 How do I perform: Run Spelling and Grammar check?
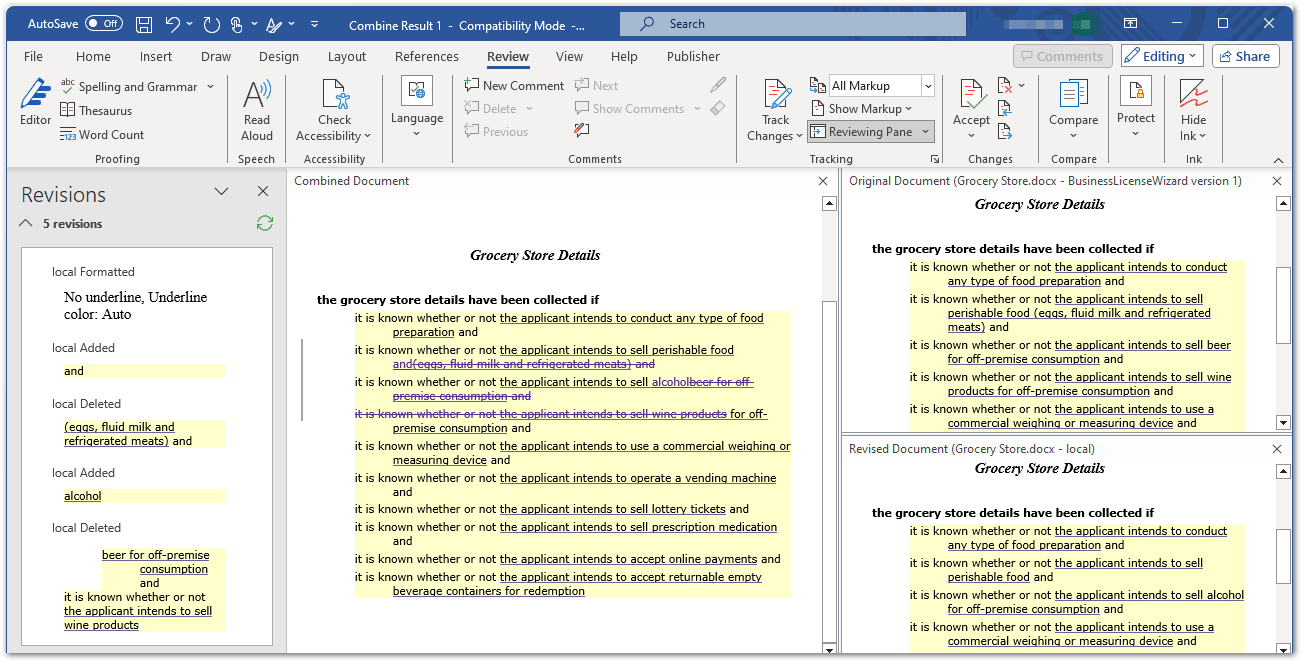(x=130, y=87)
